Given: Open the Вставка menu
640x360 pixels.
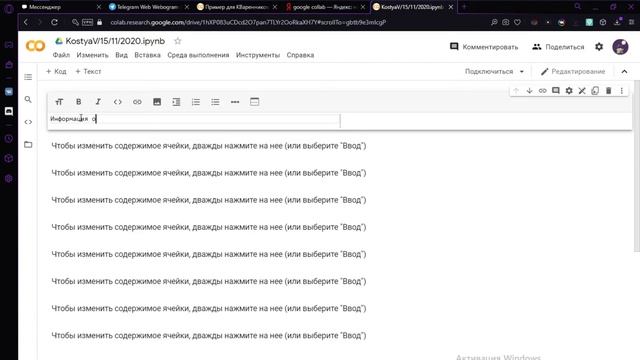Looking at the screenshot, I should coord(147,55).
